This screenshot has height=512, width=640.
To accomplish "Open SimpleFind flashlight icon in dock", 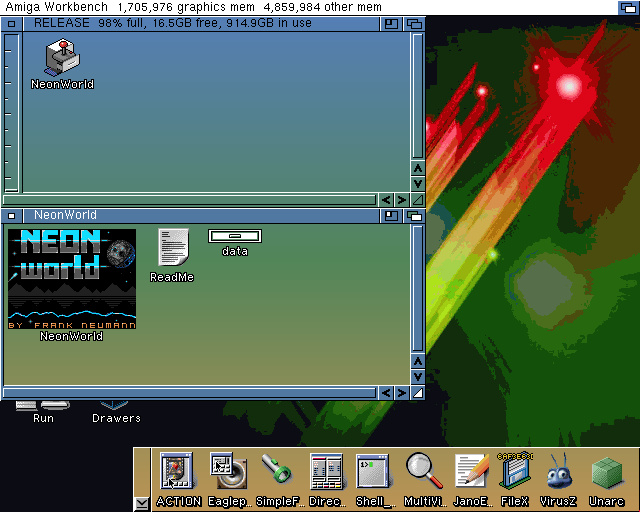I will 276,469.
